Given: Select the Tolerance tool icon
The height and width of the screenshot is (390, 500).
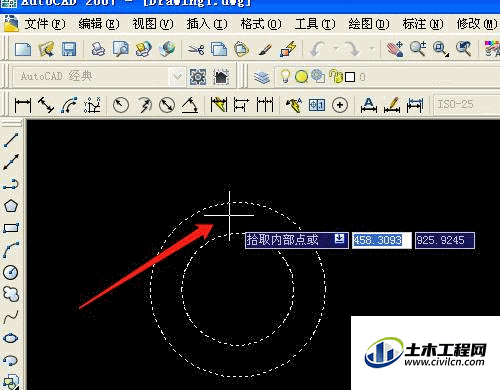Looking at the screenshot, I should [x=317, y=105].
